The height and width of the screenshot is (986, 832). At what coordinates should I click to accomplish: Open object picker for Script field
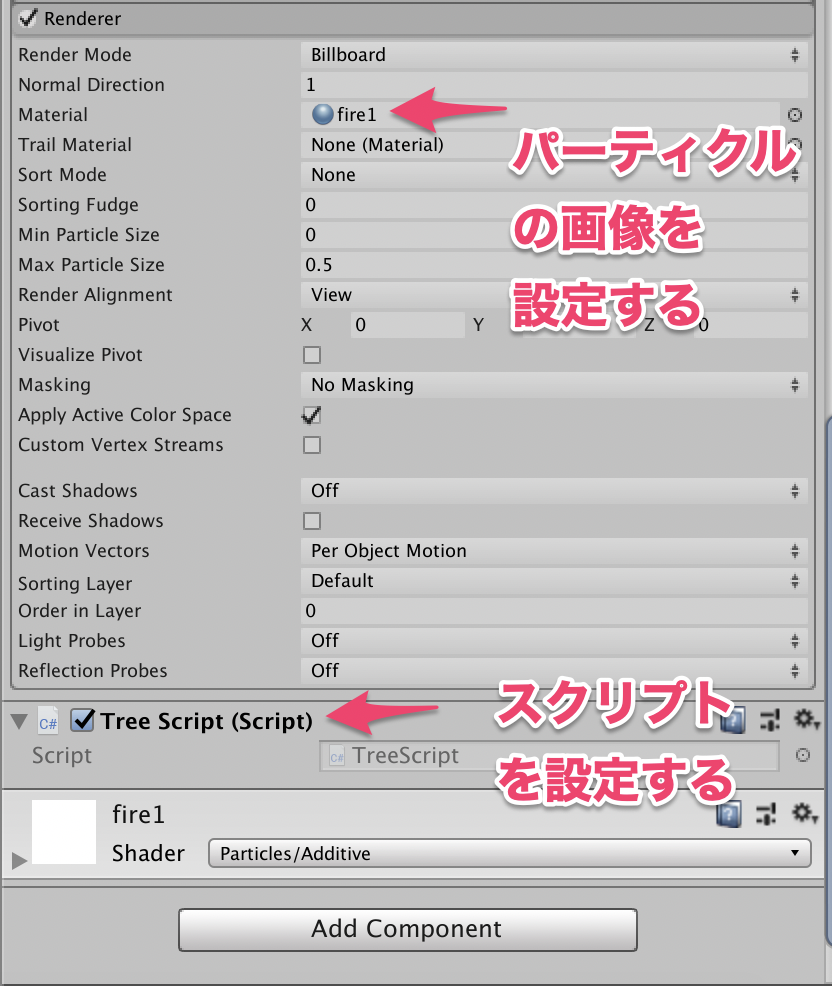click(x=802, y=755)
